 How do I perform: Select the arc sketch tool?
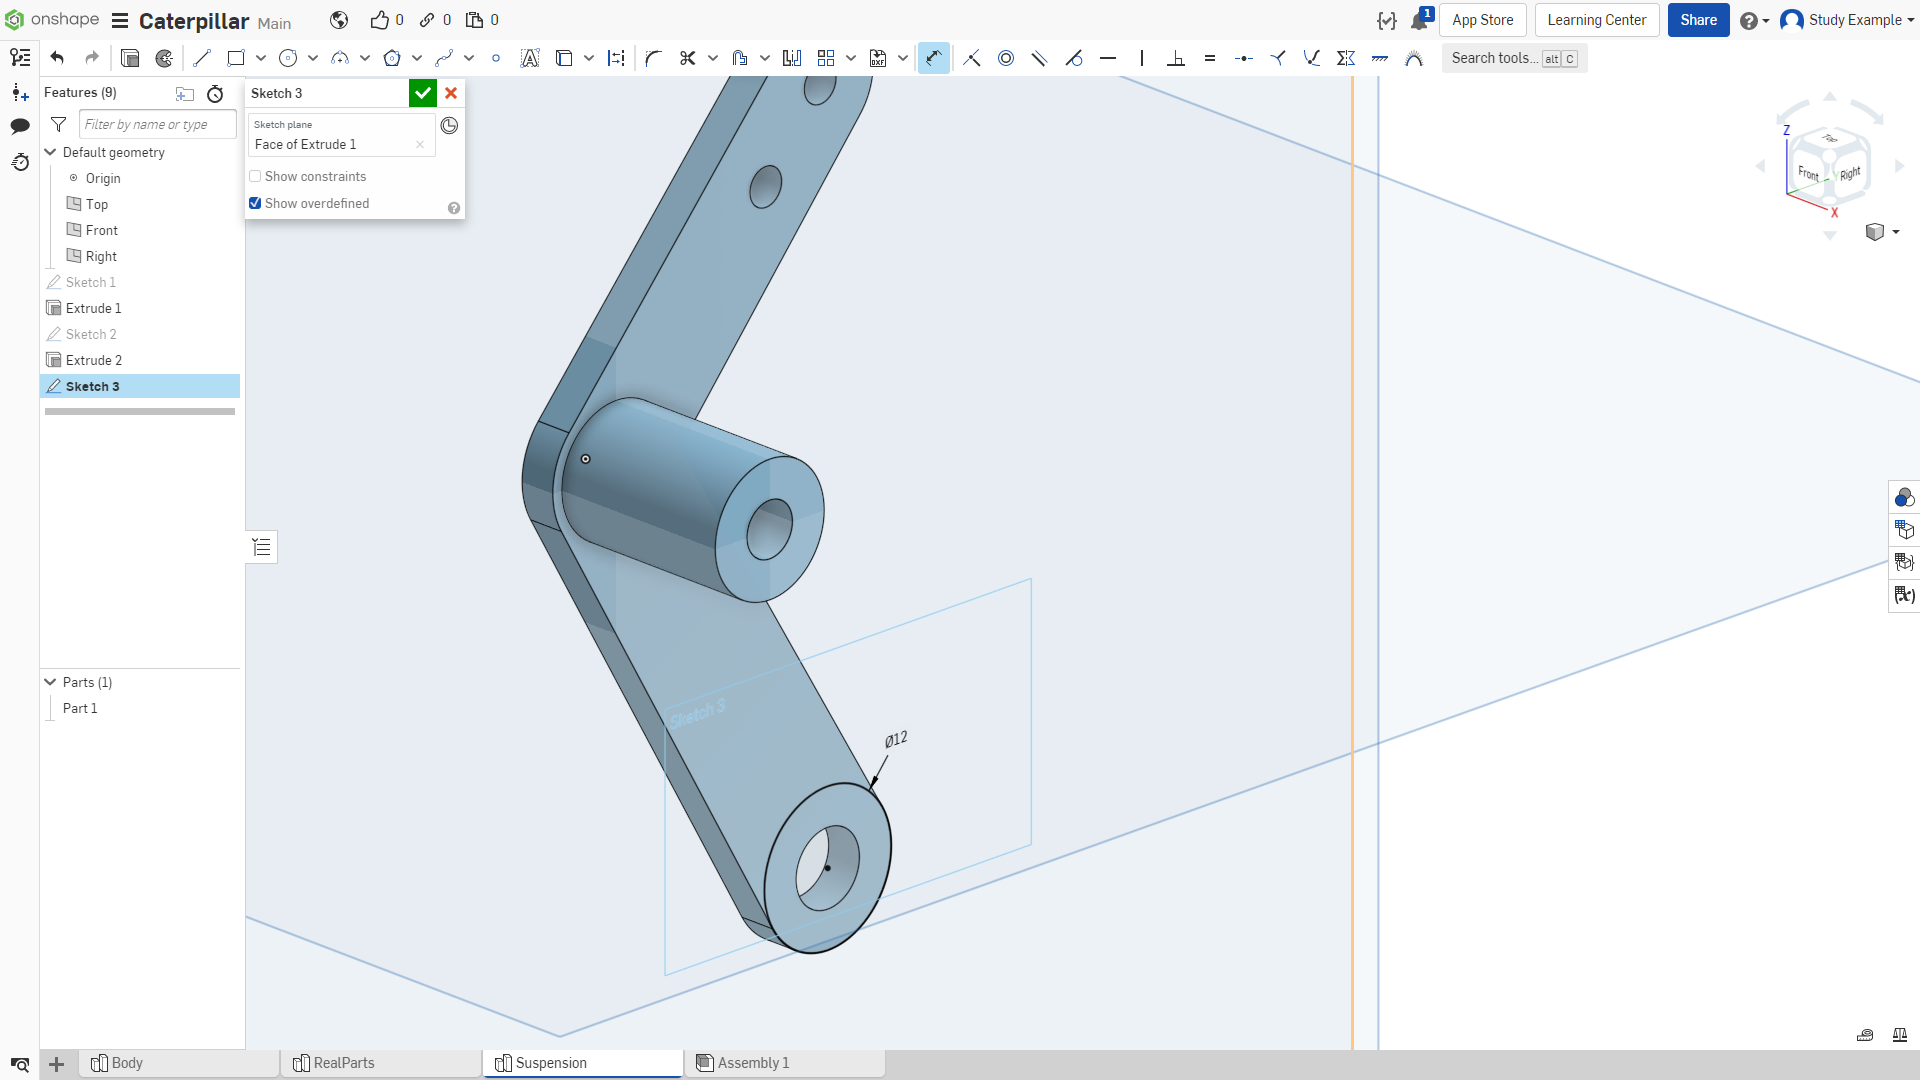(340, 58)
